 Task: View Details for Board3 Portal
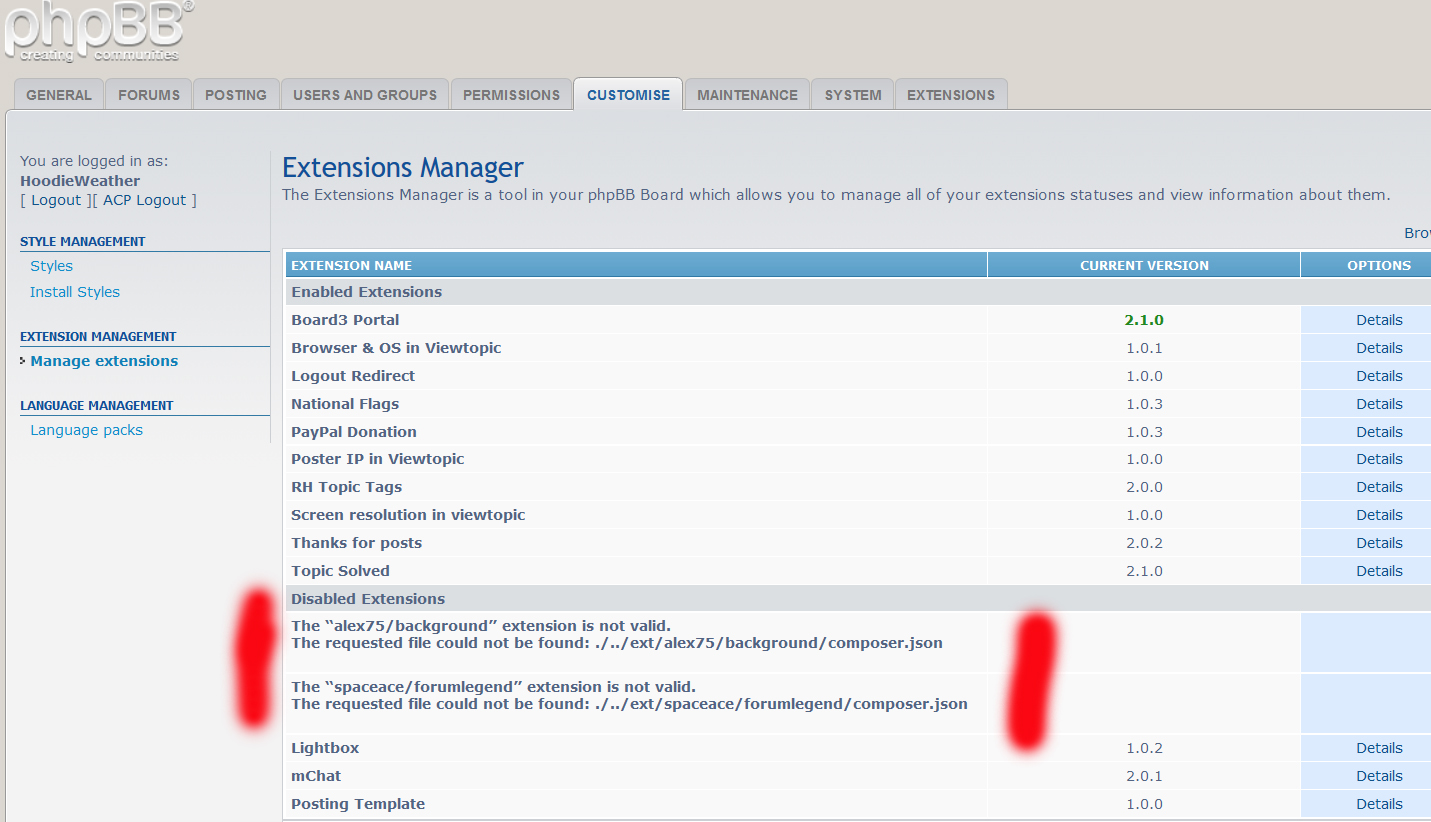click(1379, 320)
